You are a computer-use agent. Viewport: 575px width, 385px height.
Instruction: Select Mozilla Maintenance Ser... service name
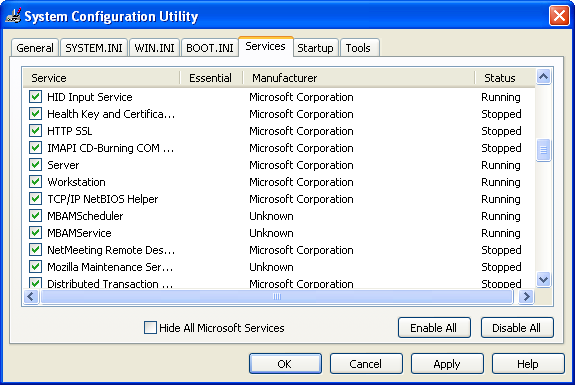pos(110,267)
